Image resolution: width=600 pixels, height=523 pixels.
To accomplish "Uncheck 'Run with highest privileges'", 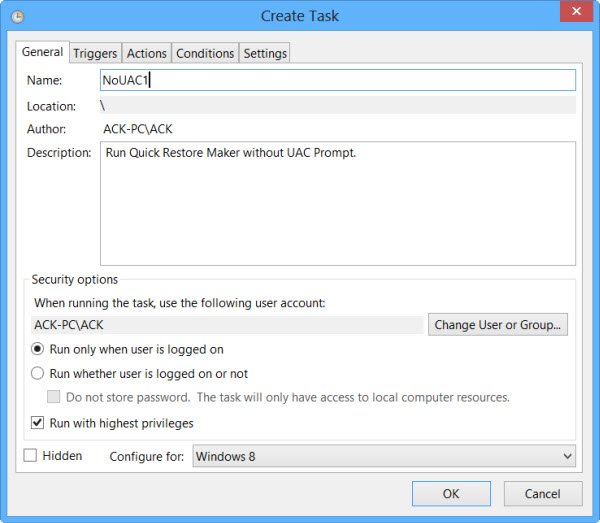I will (x=38, y=423).
